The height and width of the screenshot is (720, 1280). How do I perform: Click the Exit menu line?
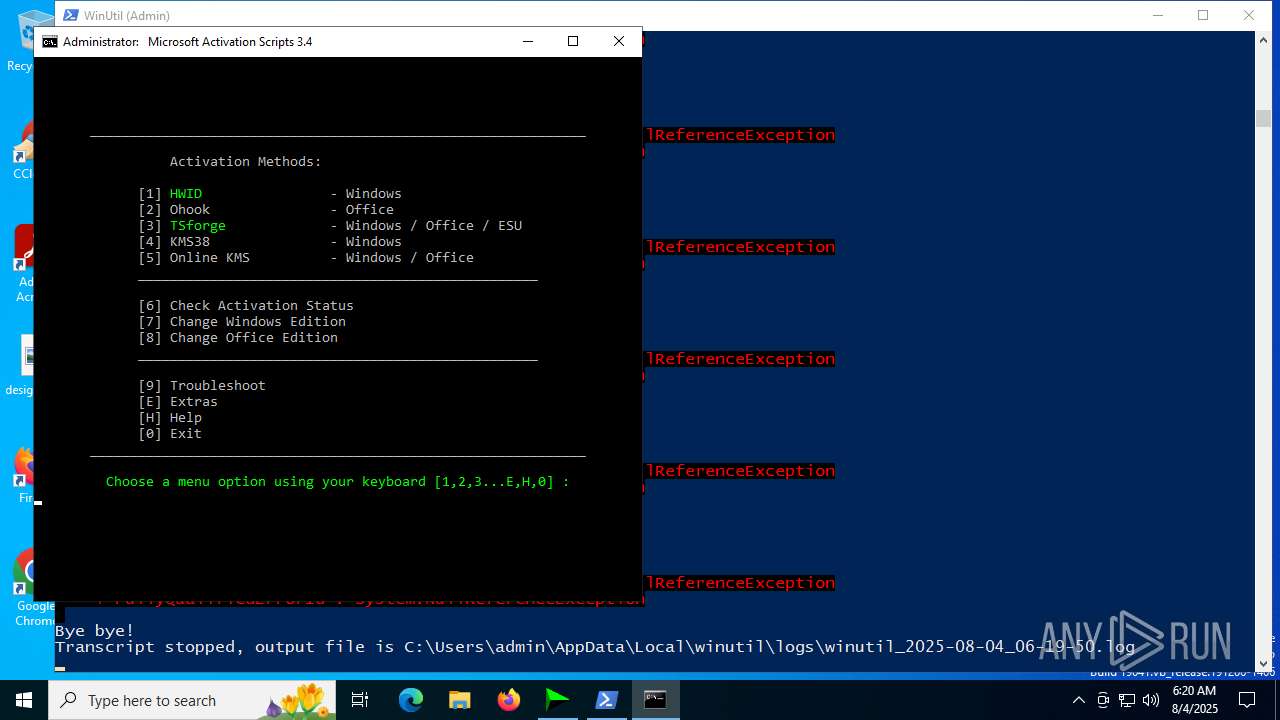point(170,433)
